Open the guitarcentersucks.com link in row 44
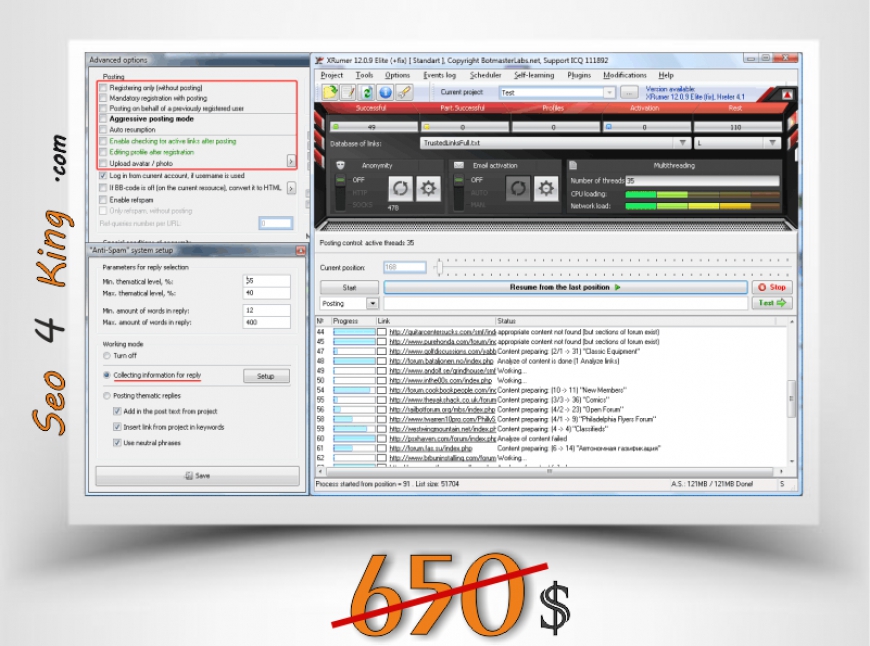 click(x=442, y=332)
